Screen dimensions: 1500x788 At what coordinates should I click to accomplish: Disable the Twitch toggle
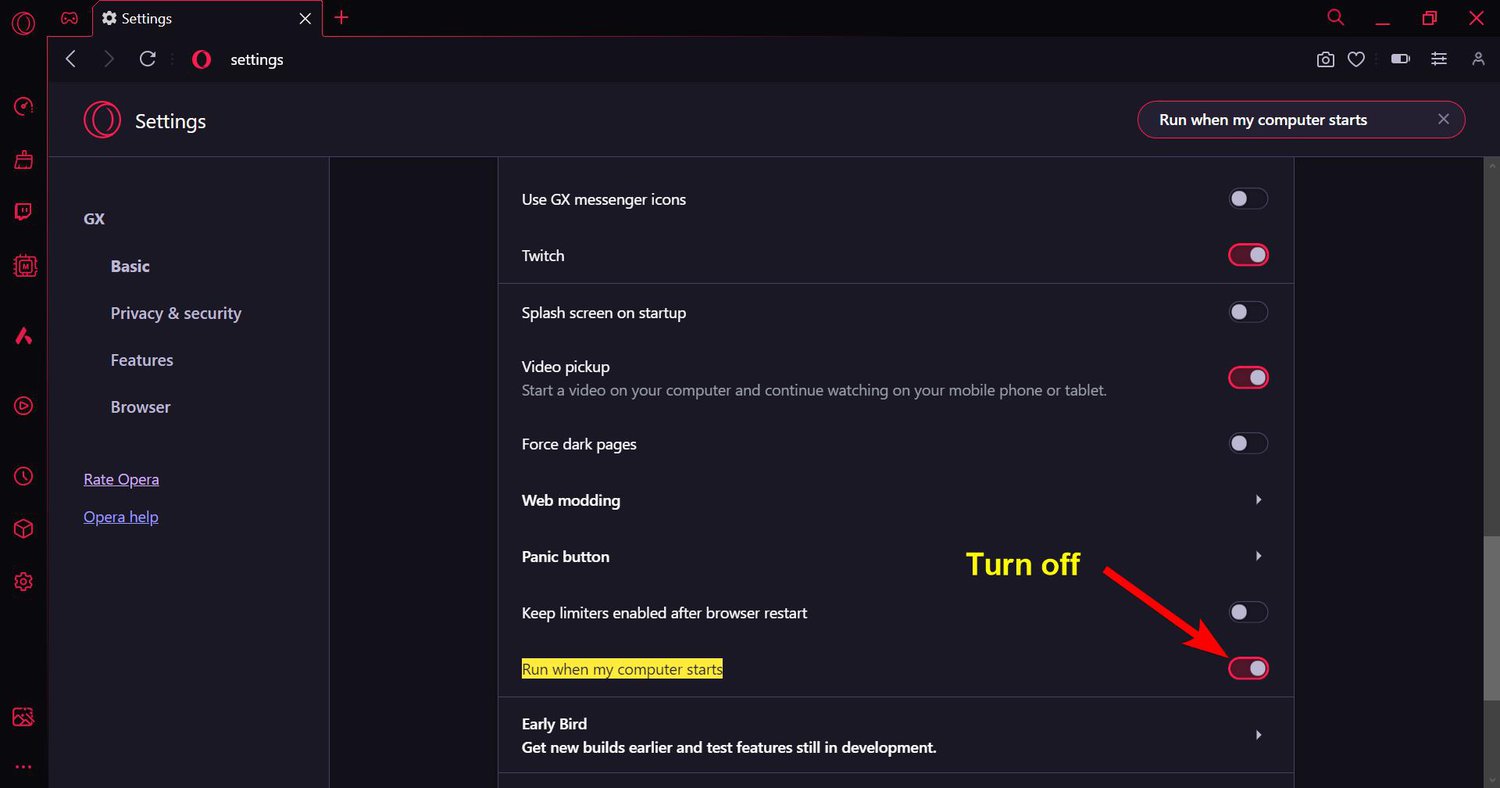1248,255
